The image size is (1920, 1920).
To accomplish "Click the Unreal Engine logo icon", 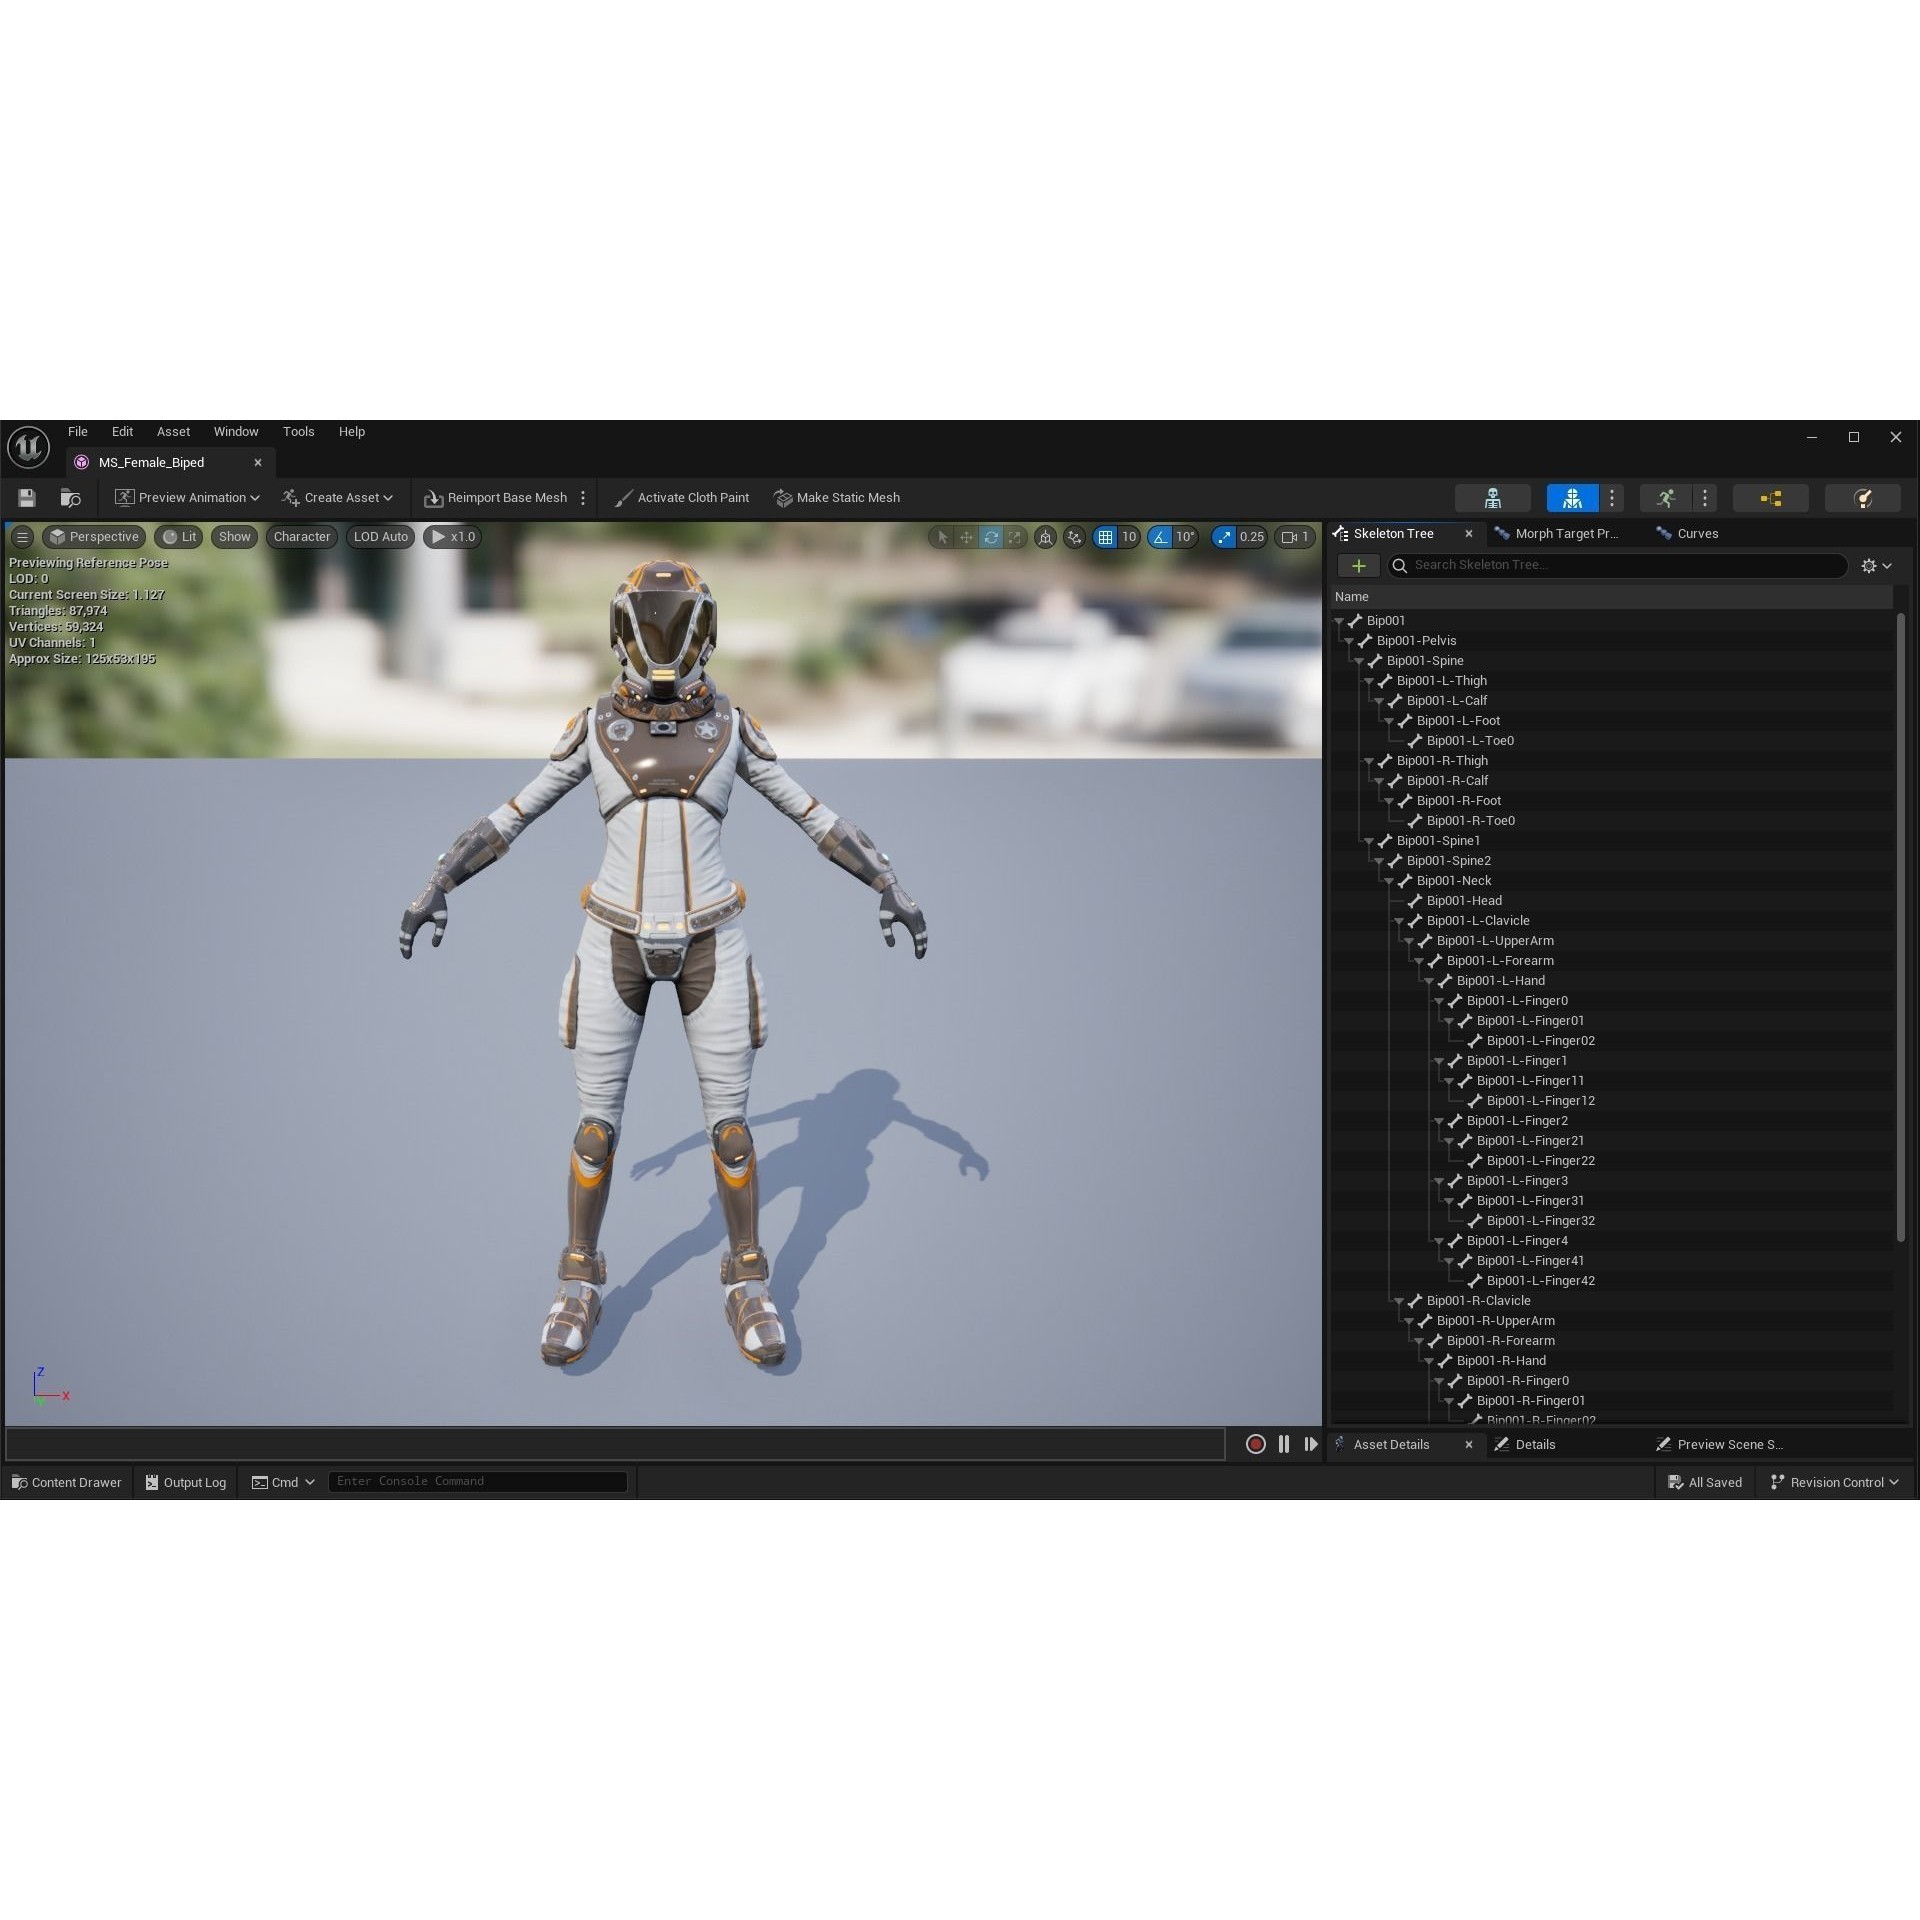I will [x=28, y=446].
